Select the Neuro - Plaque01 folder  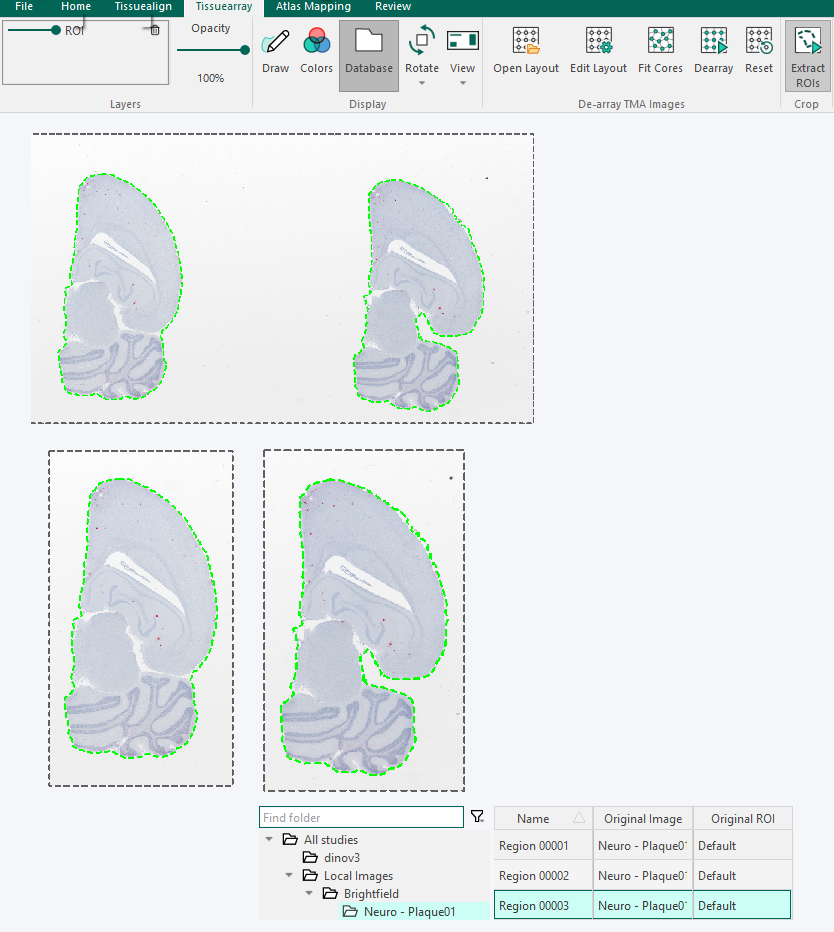click(409, 911)
